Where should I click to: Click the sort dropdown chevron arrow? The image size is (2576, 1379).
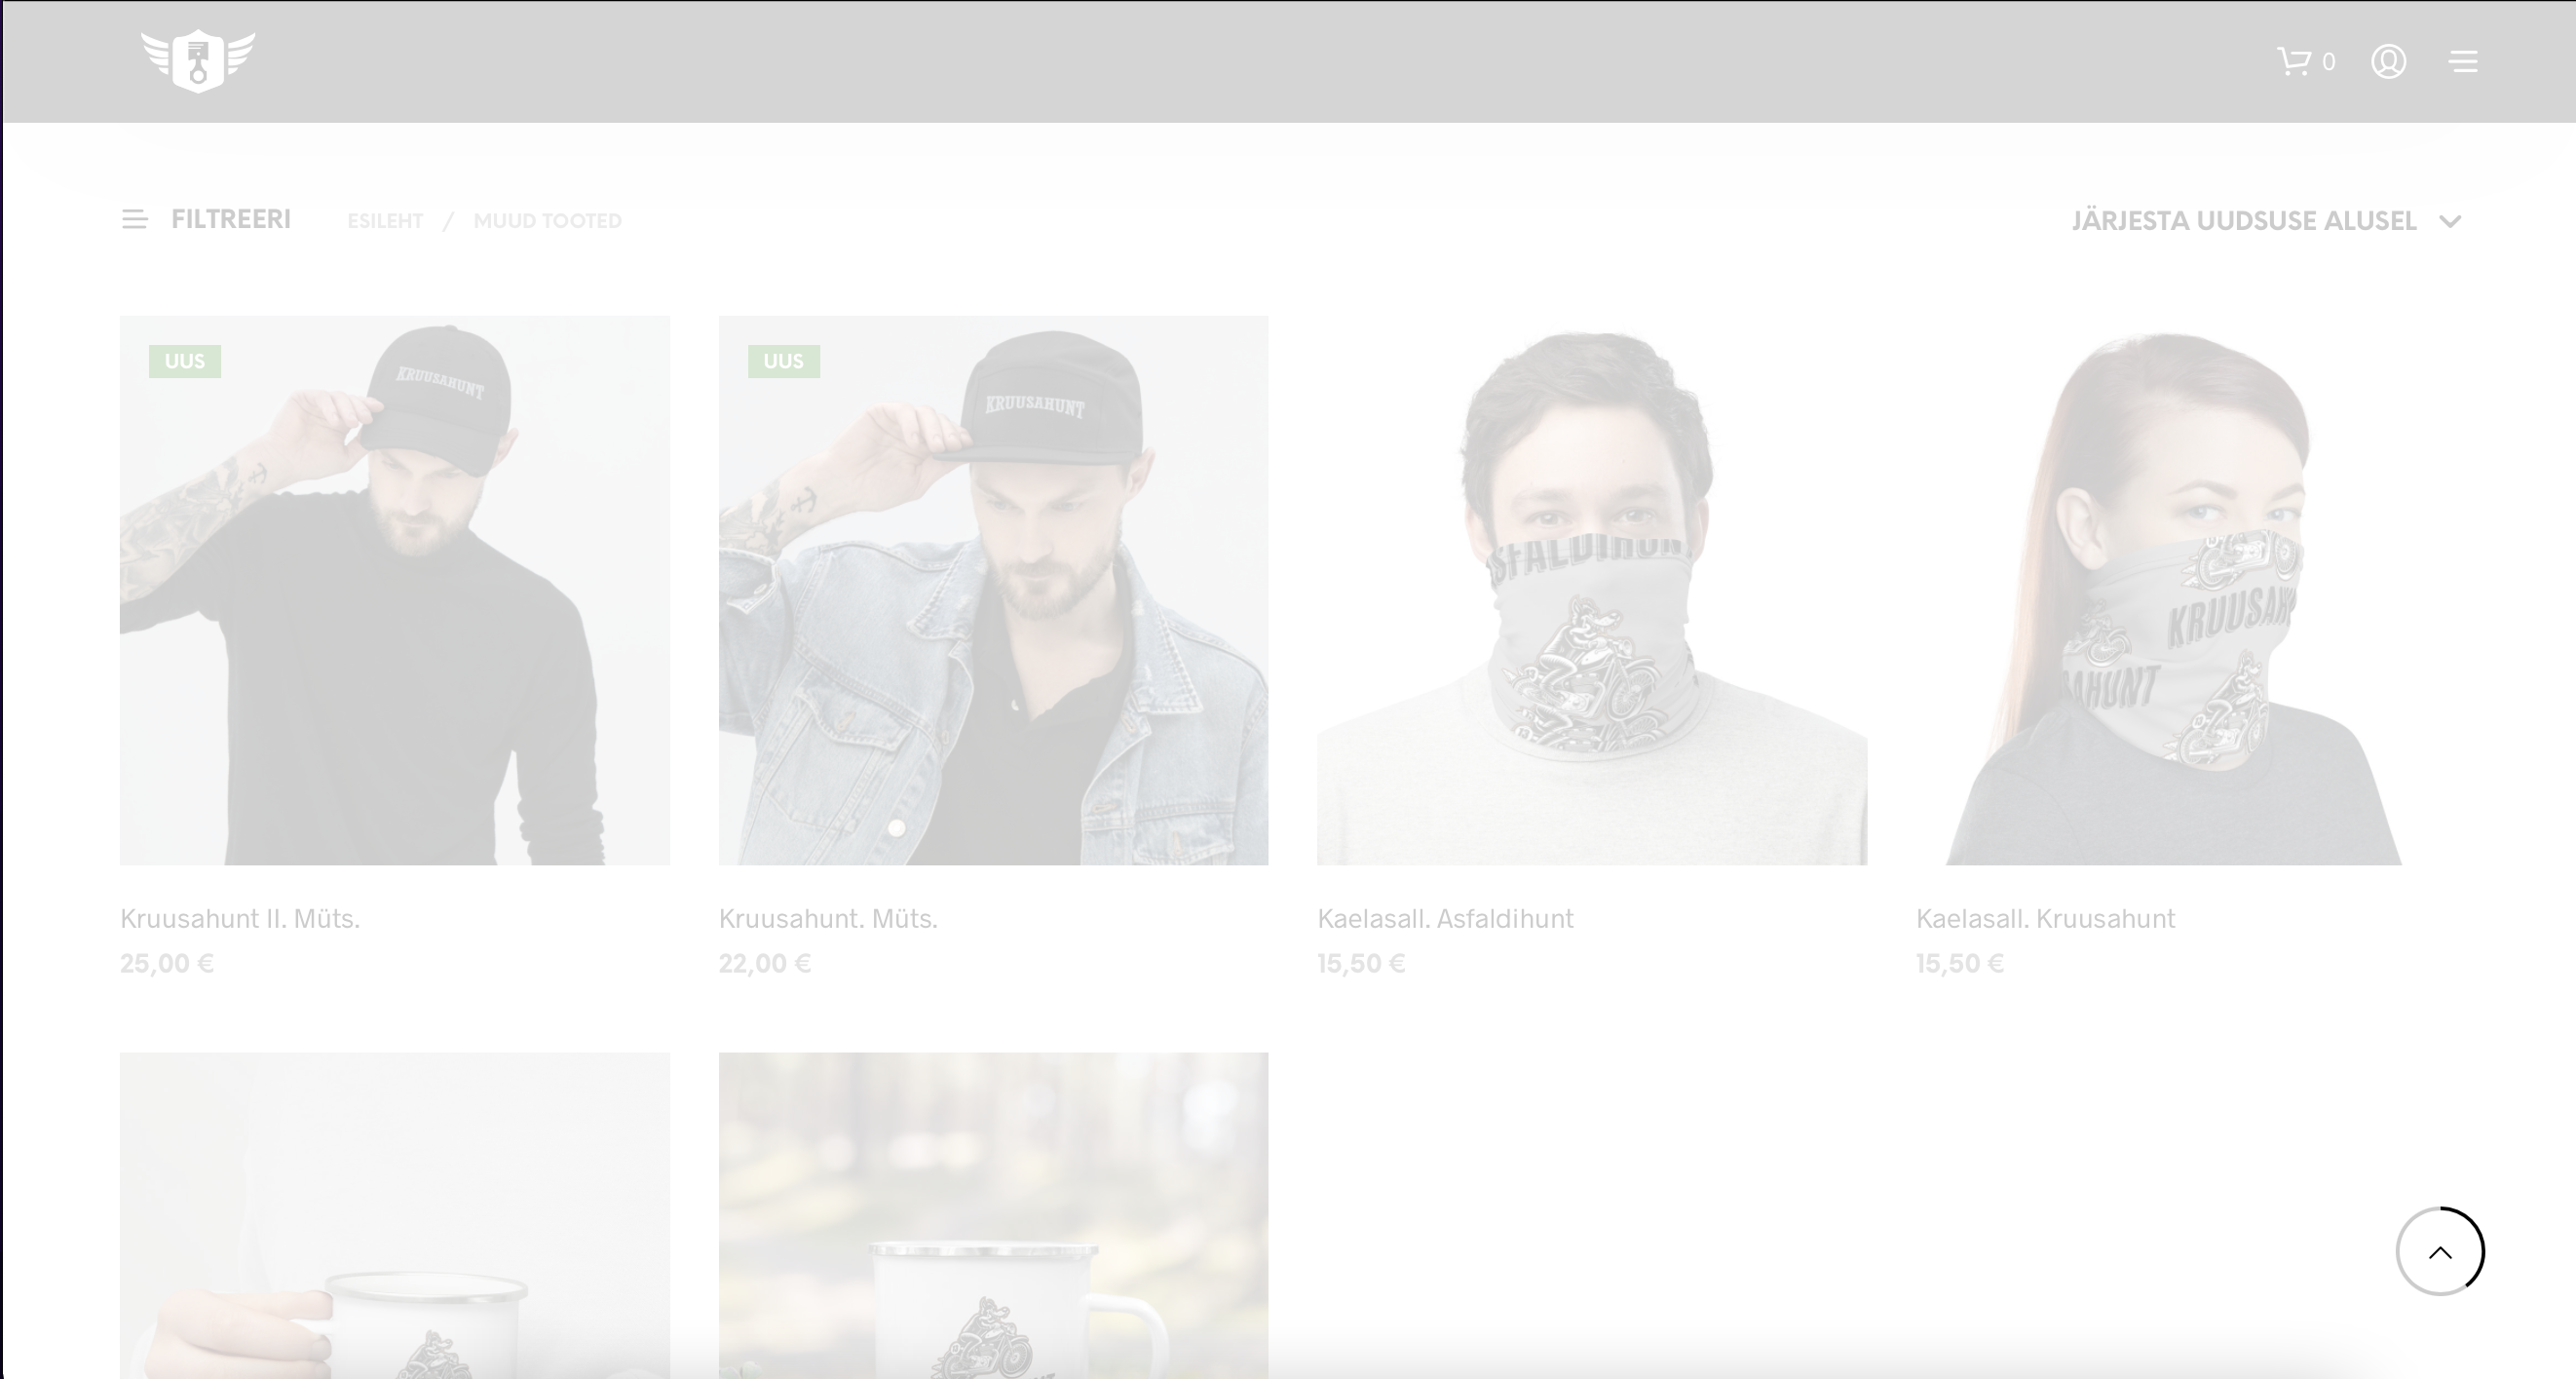click(2449, 222)
